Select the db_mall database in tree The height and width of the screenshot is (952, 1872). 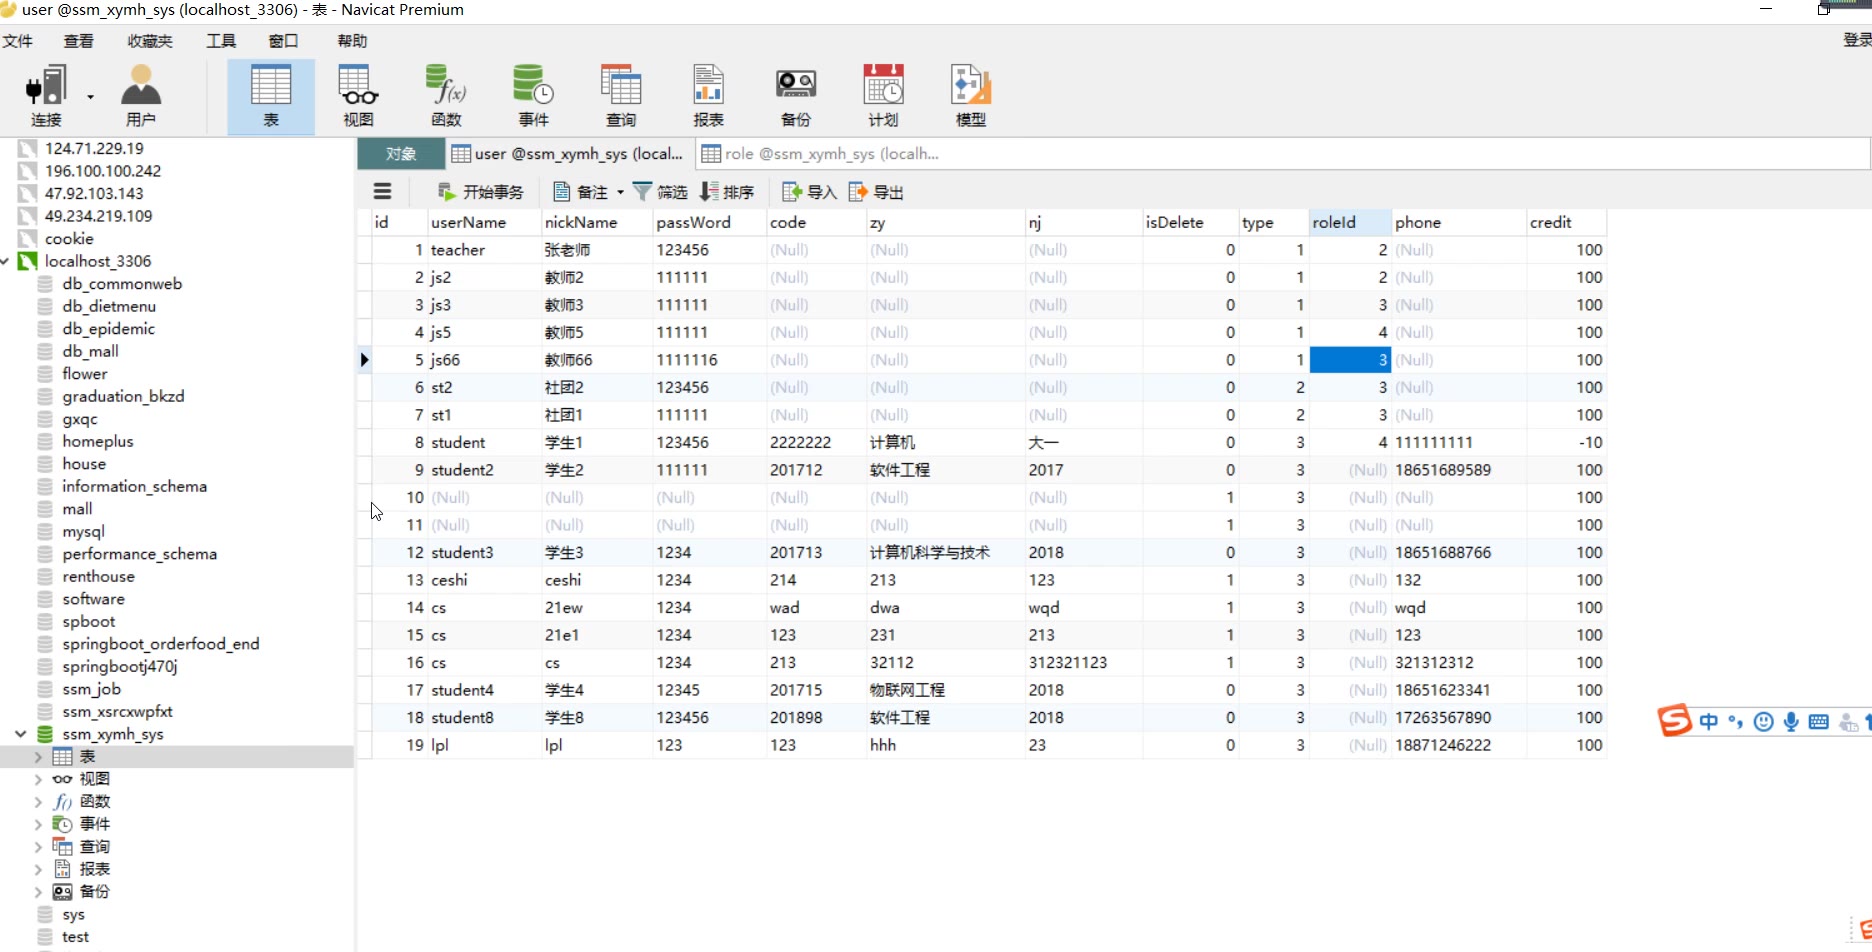coord(90,351)
